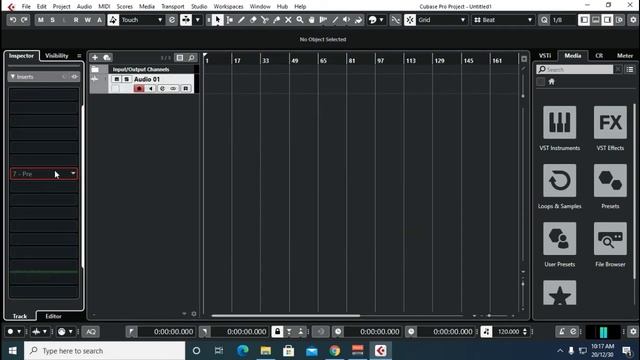Open color tool dropdown arrow
This screenshot has height=360, width=640.
point(381,20)
